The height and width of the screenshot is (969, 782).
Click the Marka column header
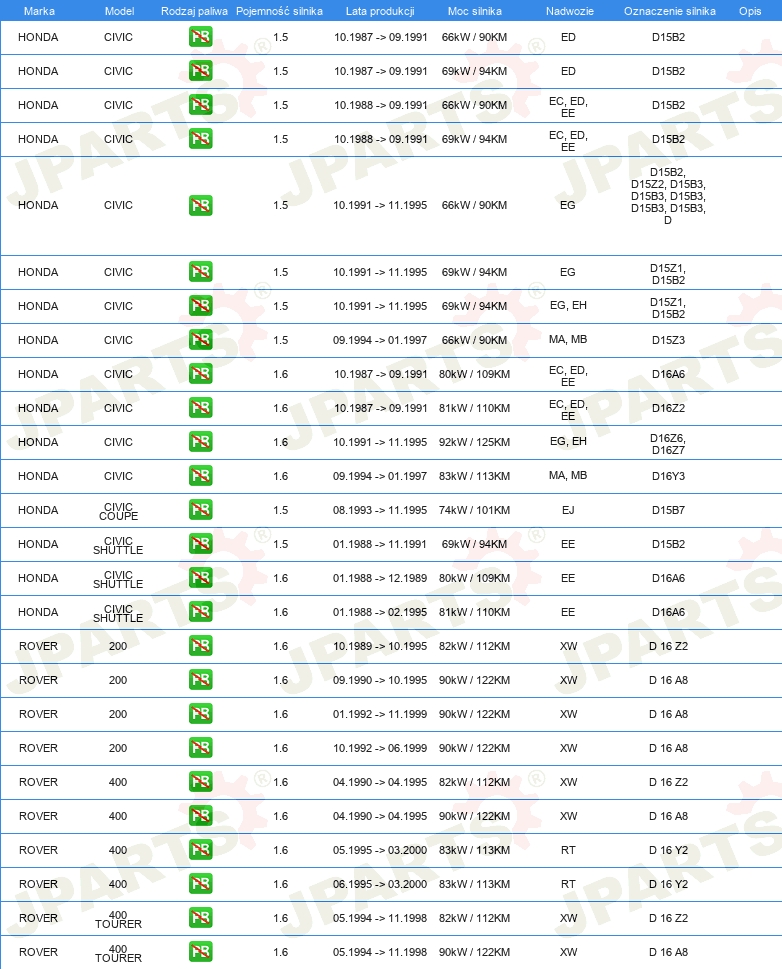(x=39, y=11)
